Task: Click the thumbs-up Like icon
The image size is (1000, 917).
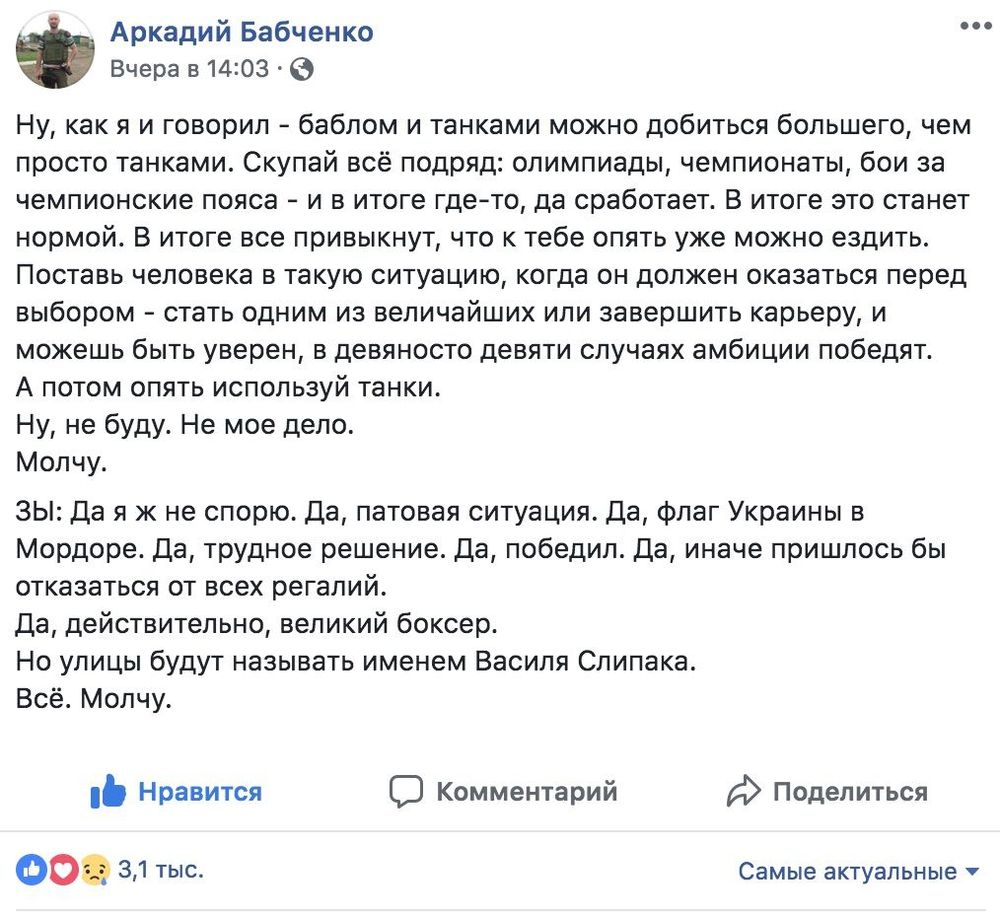Action: (108, 792)
